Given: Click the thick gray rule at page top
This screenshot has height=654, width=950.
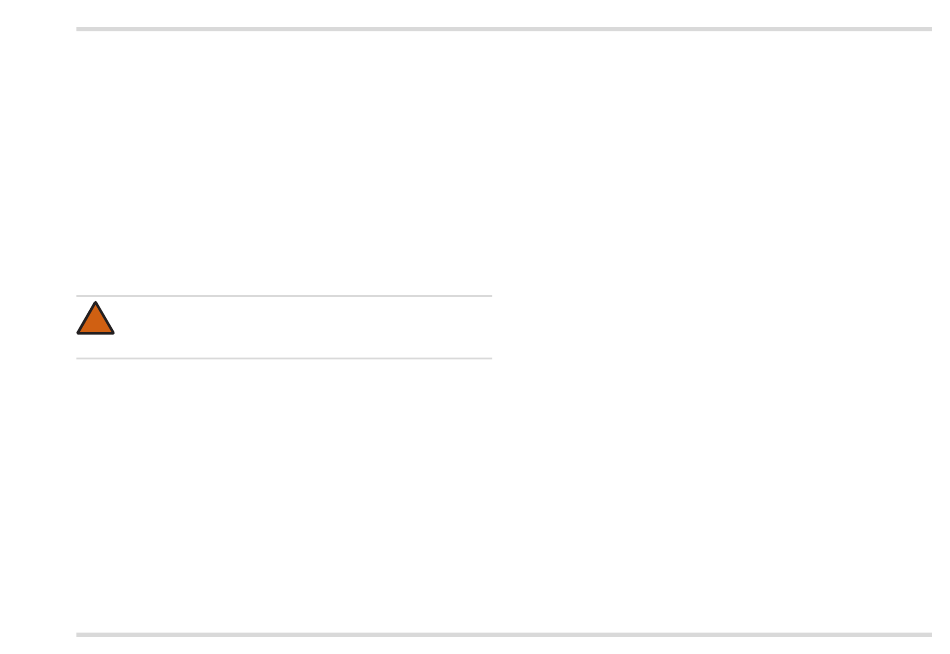Looking at the screenshot, I should point(503,28).
